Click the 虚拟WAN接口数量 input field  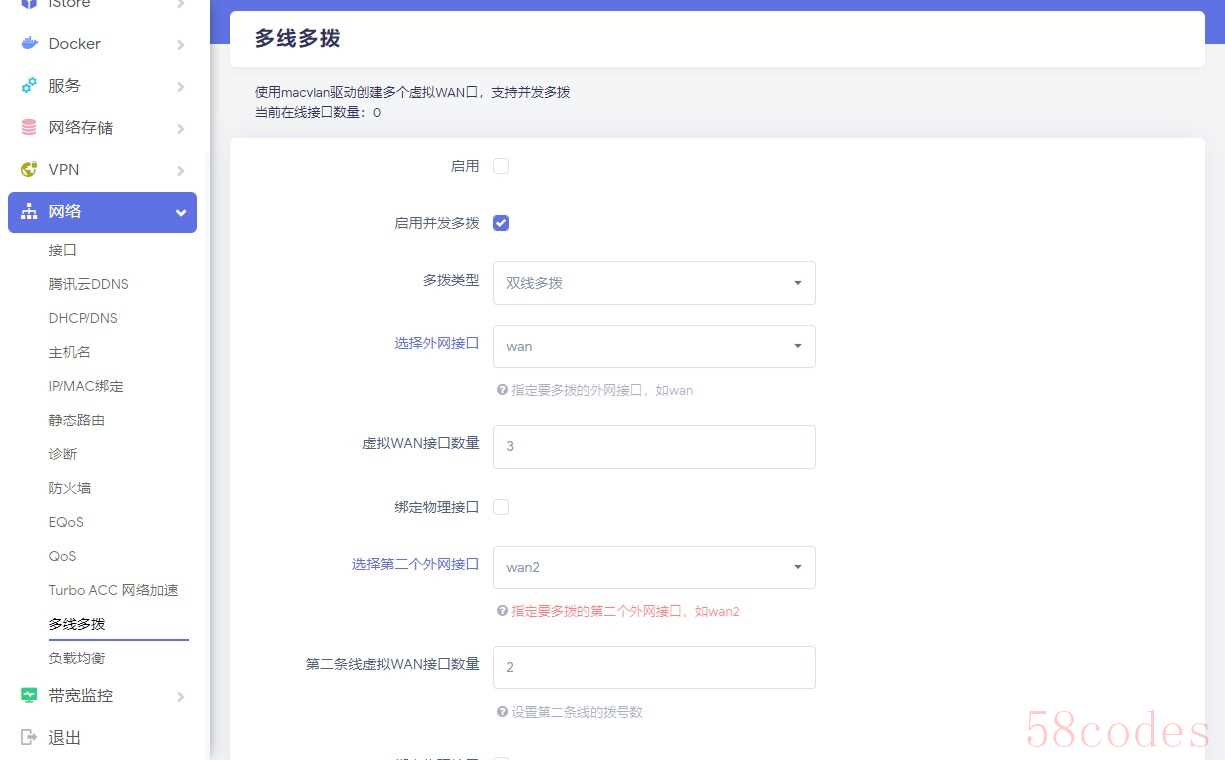coord(654,447)
